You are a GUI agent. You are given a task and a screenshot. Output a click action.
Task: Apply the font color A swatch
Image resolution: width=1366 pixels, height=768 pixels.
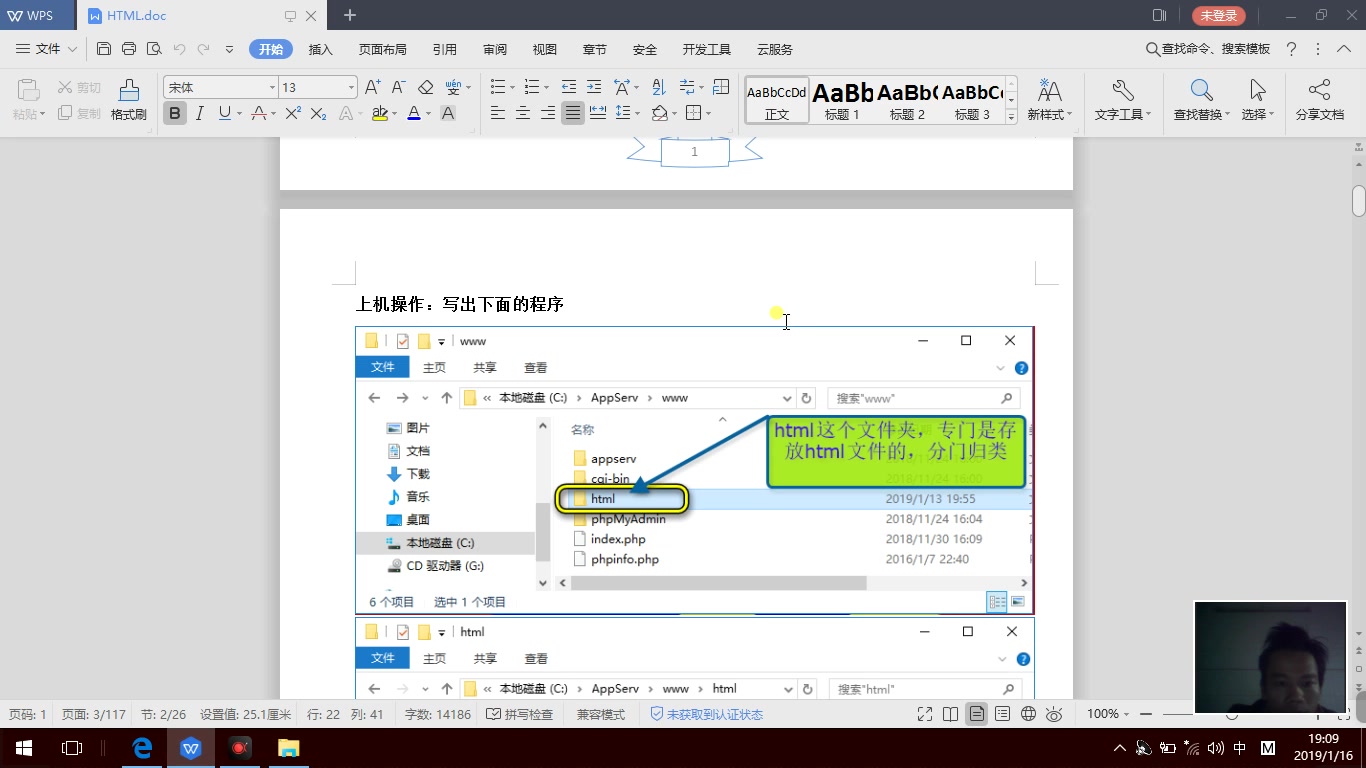(x=414, y=113)
